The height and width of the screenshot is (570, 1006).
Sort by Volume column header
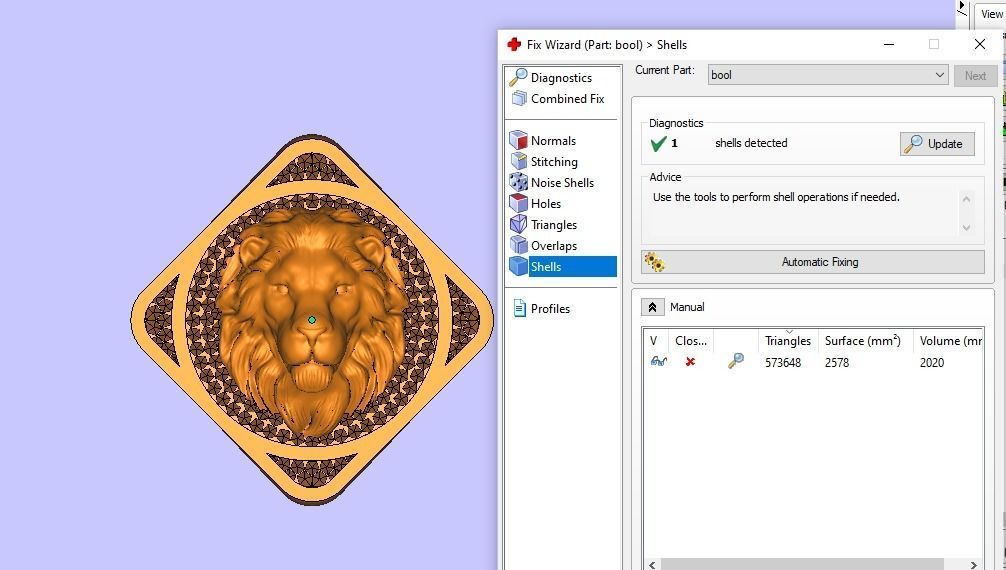tap(948, 341)
